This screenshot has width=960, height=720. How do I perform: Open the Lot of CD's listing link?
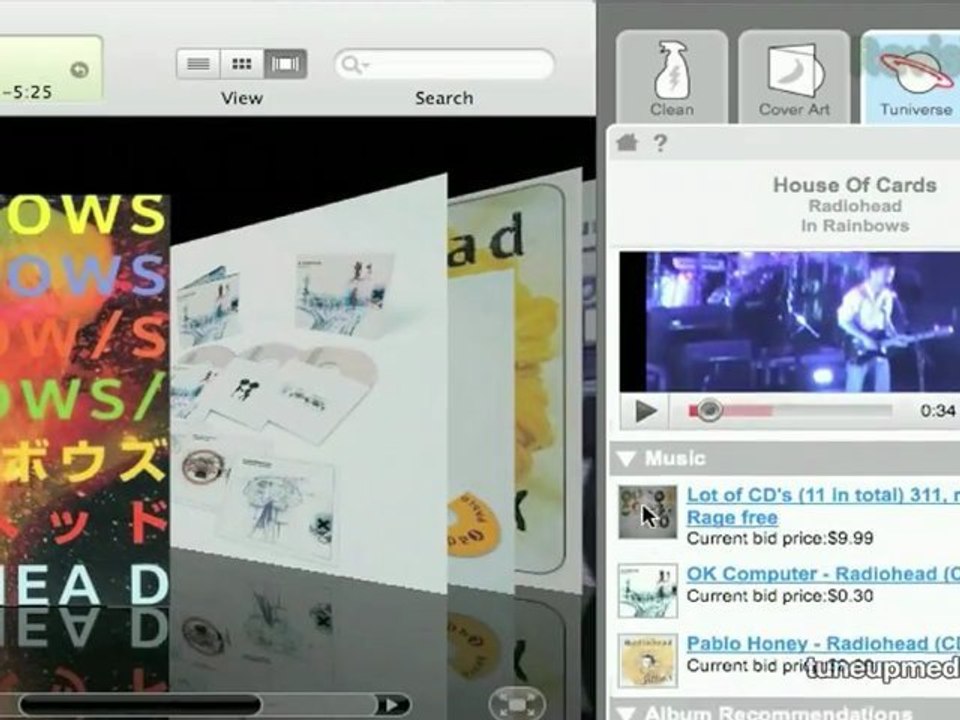823,495
